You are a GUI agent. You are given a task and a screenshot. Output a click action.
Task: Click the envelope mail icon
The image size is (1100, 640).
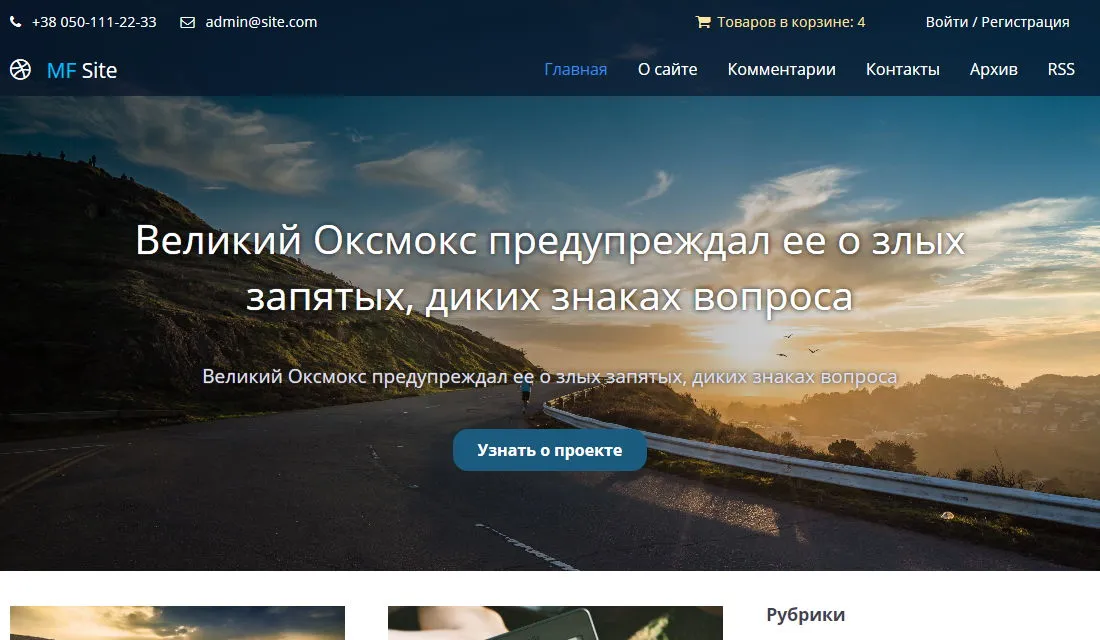tap(187, 22)
